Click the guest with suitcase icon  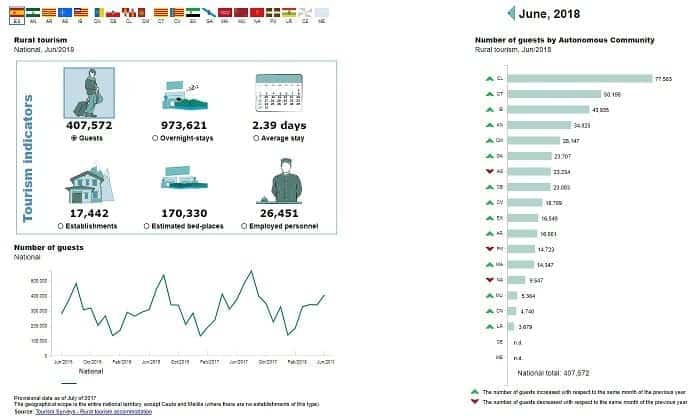click(x=88, y=92)
